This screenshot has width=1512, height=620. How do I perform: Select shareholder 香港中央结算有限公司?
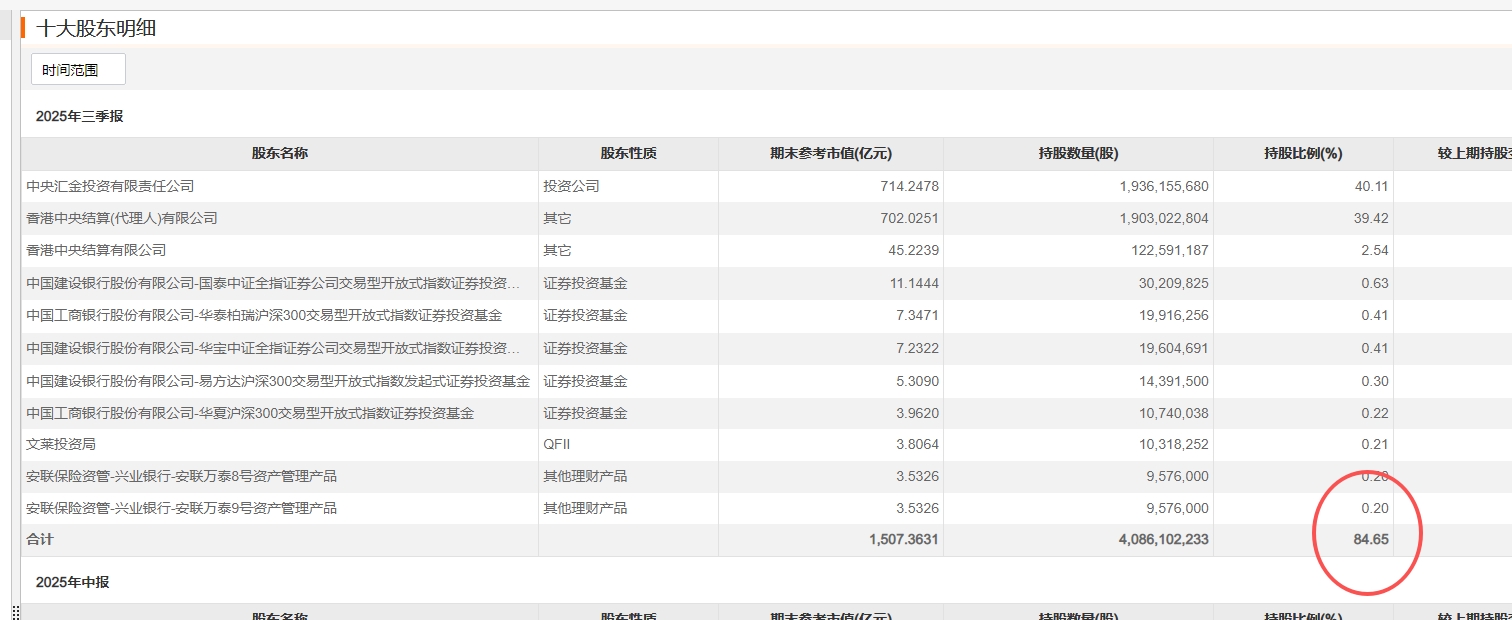pyautogui.click(x=96, y=250)
